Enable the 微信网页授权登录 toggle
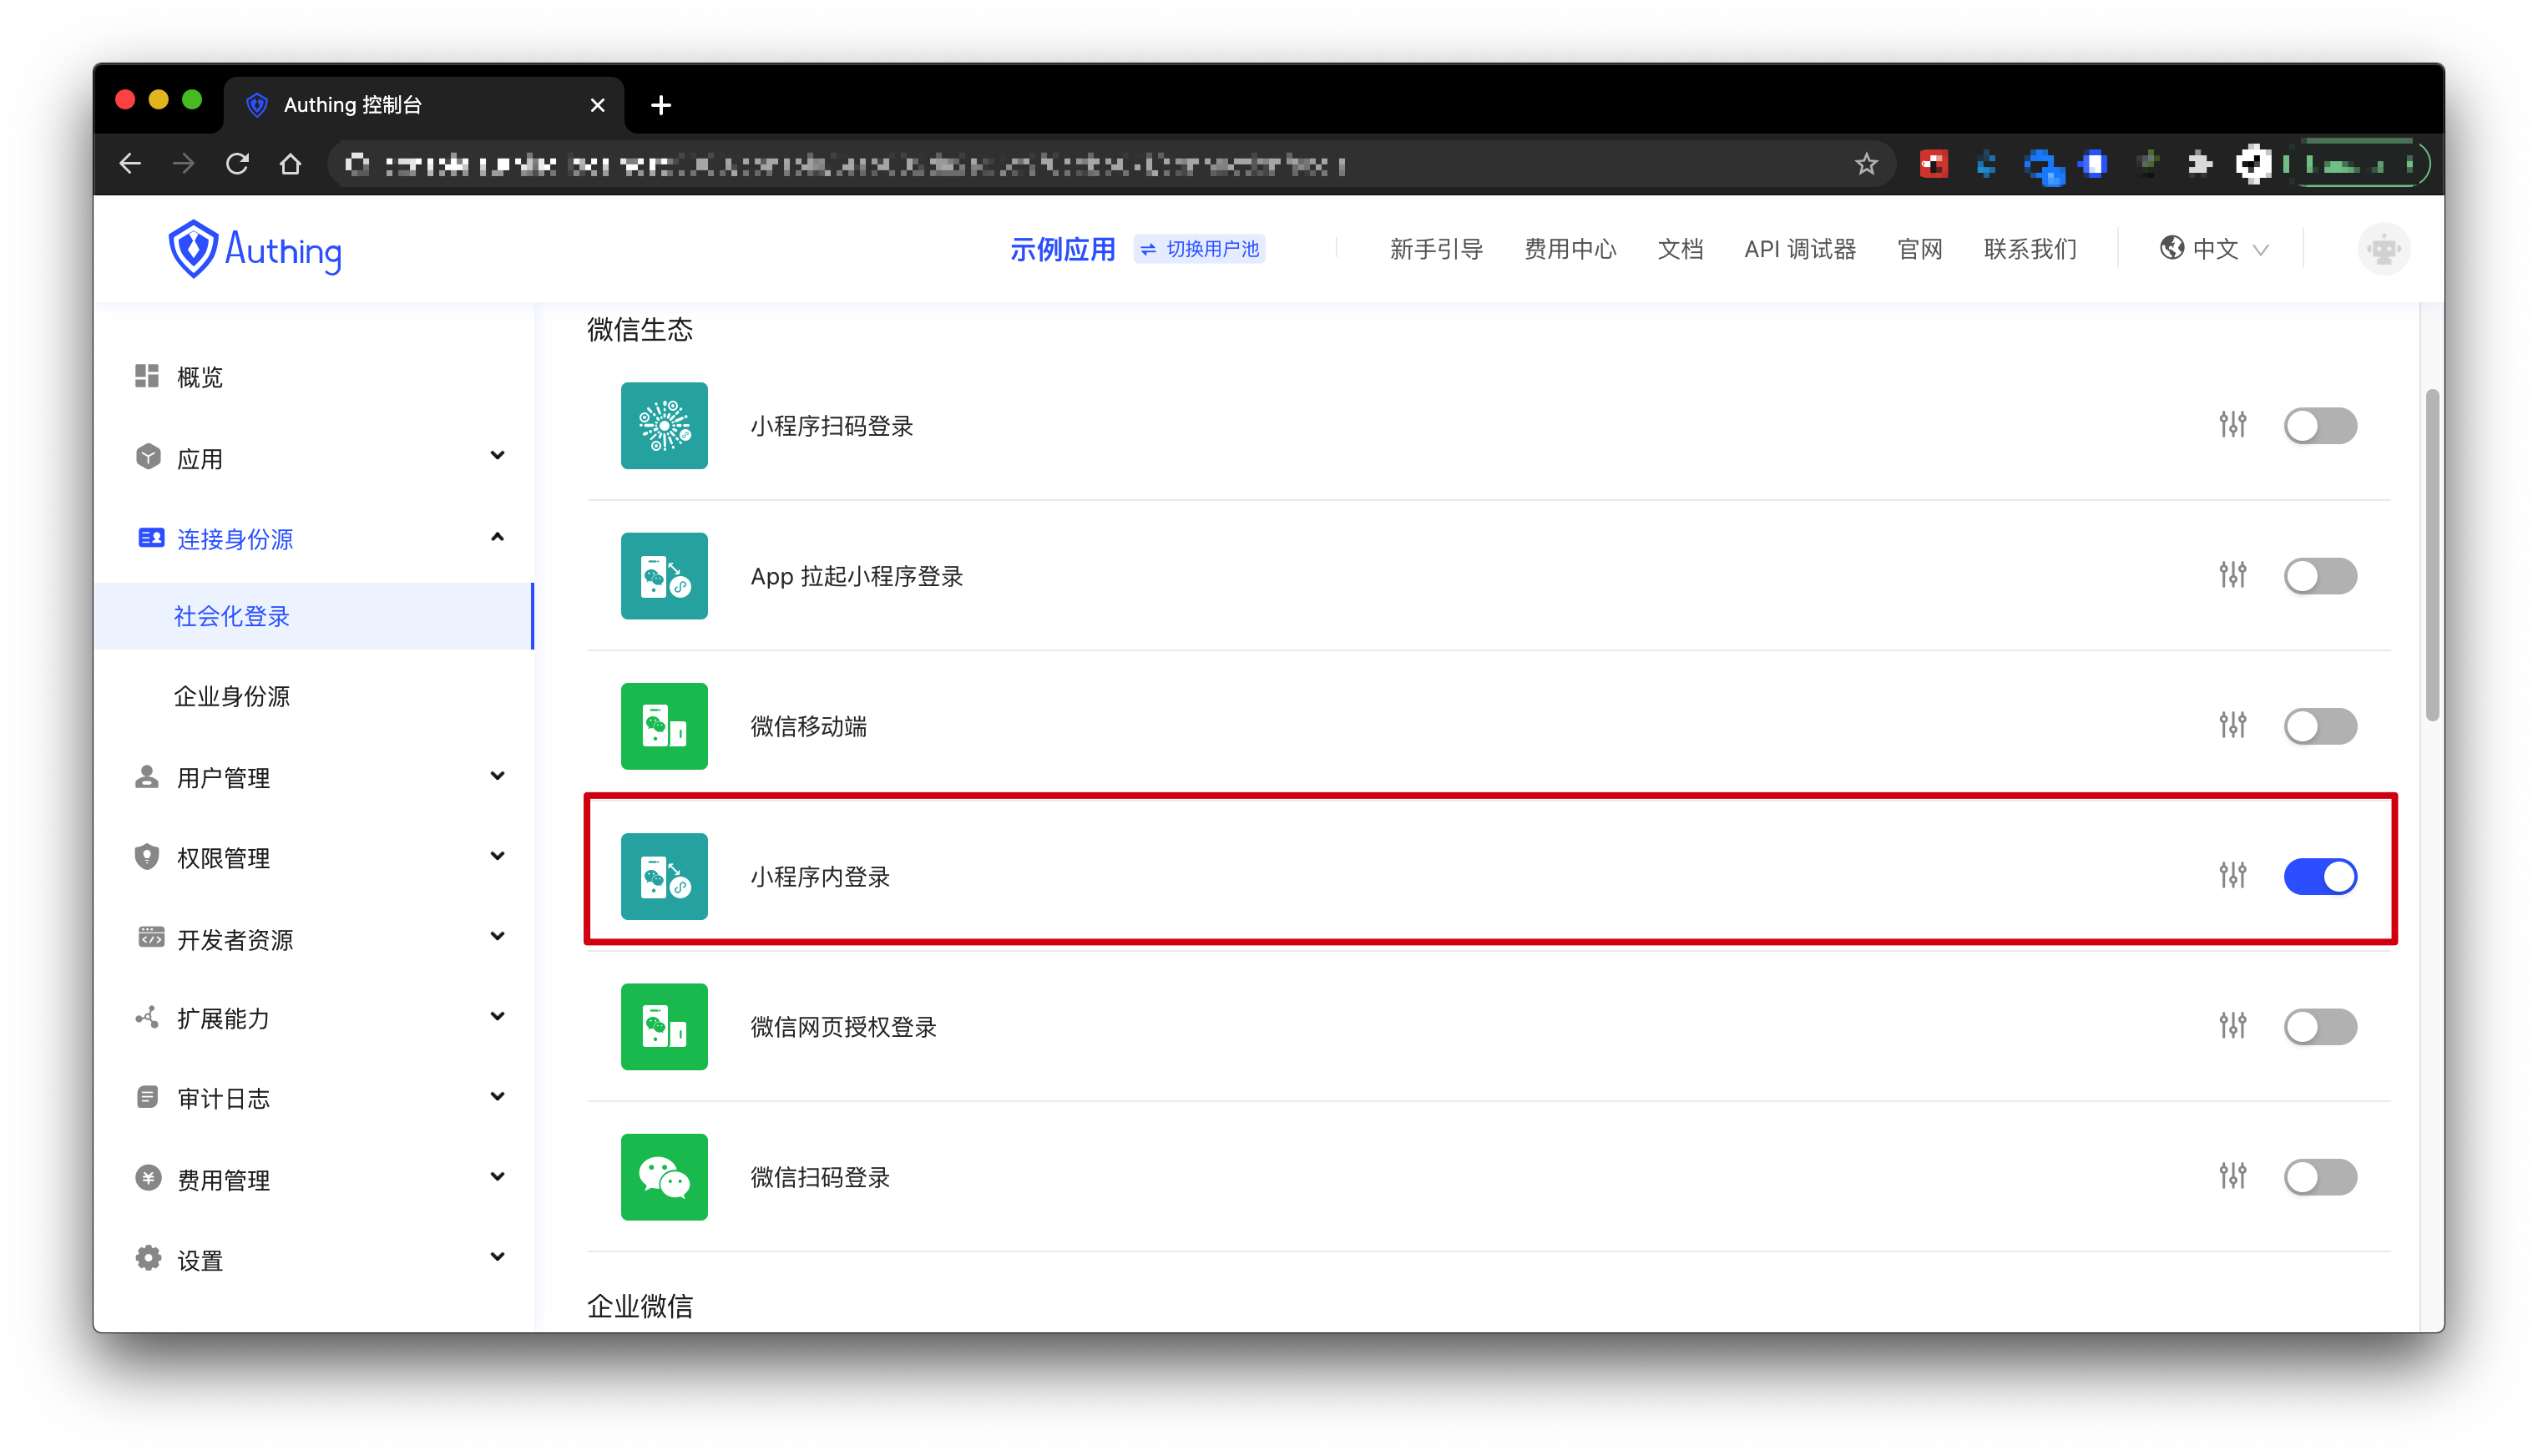 click(2320, 1026)
